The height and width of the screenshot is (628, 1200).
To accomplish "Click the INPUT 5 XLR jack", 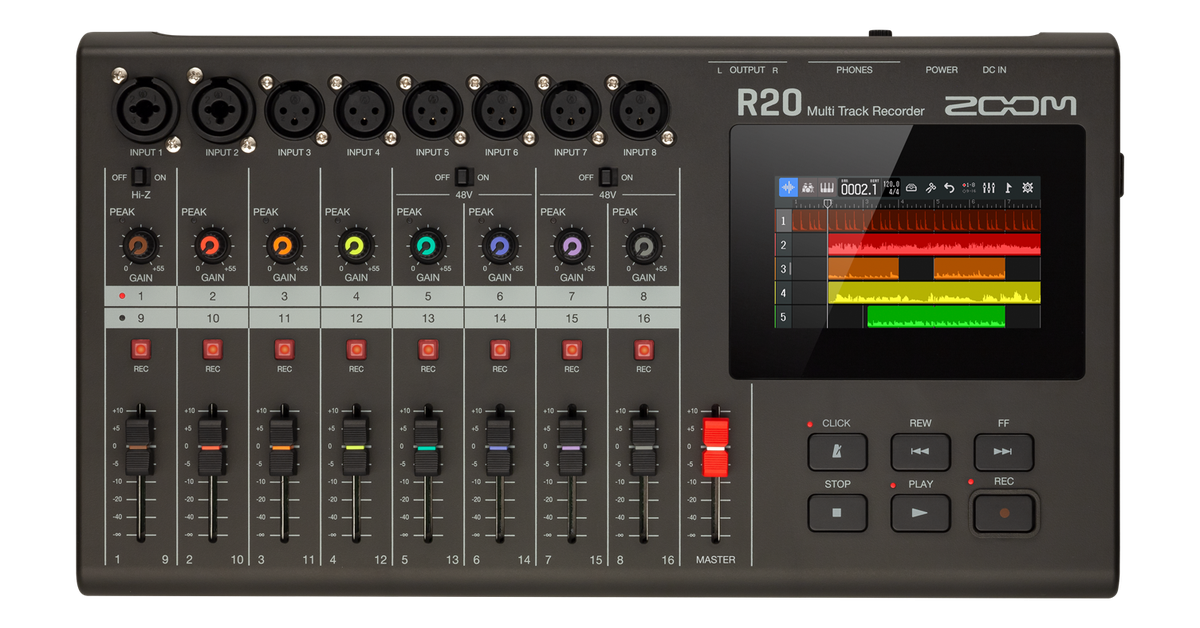I will (x=432, y=109).
